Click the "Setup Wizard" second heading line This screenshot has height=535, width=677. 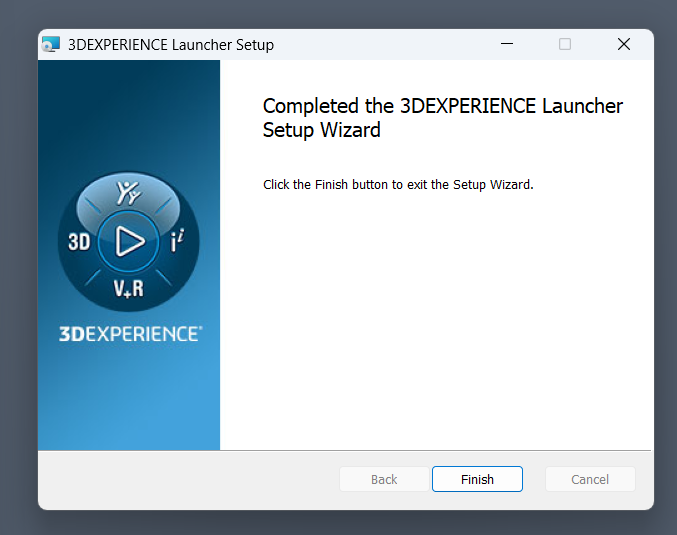[x=321, y=130]
